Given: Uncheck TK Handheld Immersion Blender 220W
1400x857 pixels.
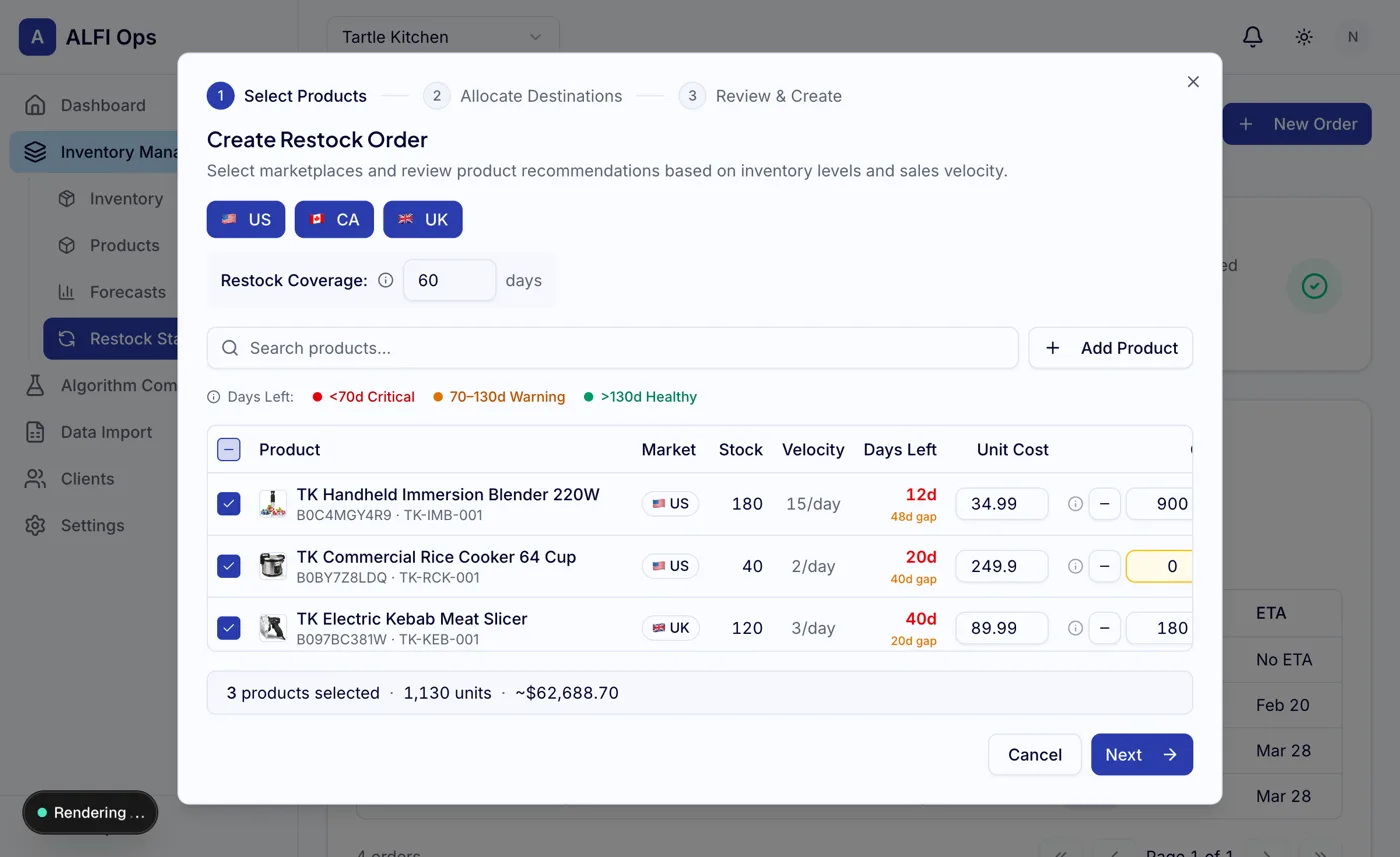Looking at the screenshot, I should click(x=228, y=504).
